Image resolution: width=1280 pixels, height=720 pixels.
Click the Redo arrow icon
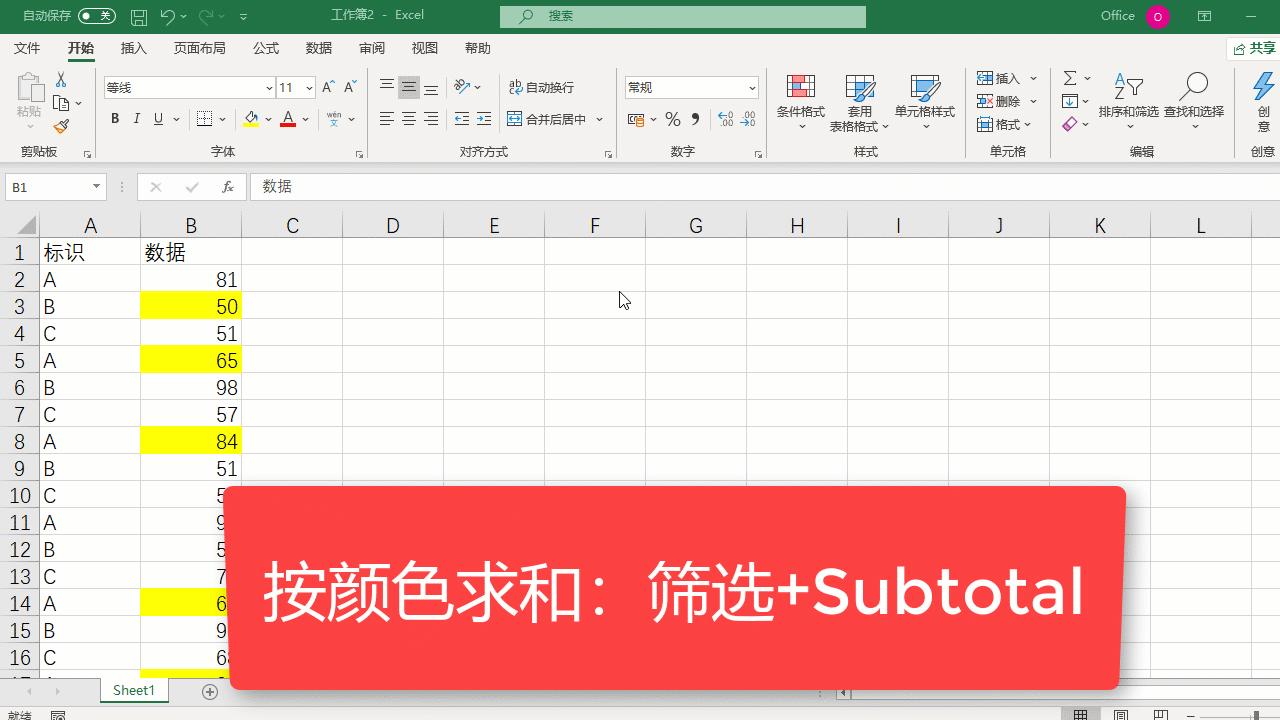[206, 16]
